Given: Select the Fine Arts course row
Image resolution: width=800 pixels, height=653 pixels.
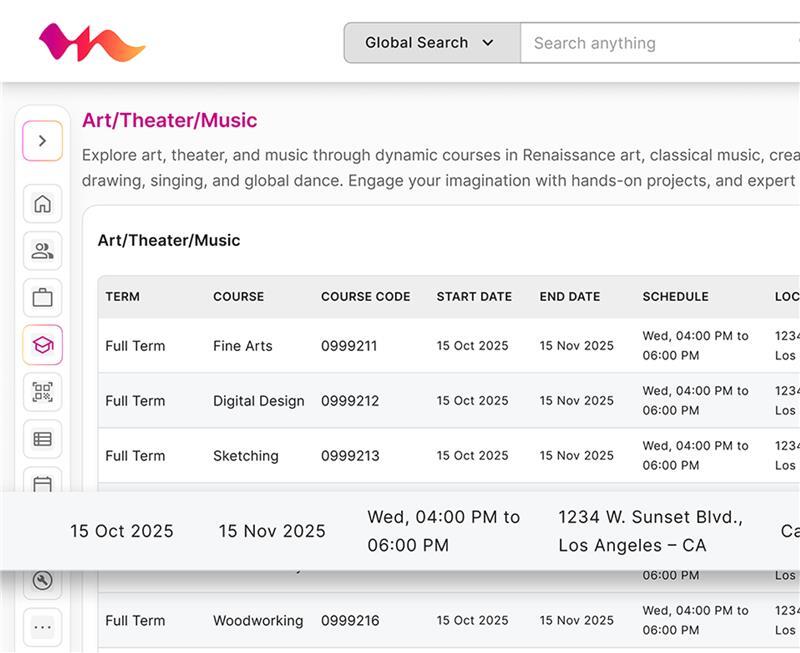Looking at the screenshot, I should coord(242,346).
